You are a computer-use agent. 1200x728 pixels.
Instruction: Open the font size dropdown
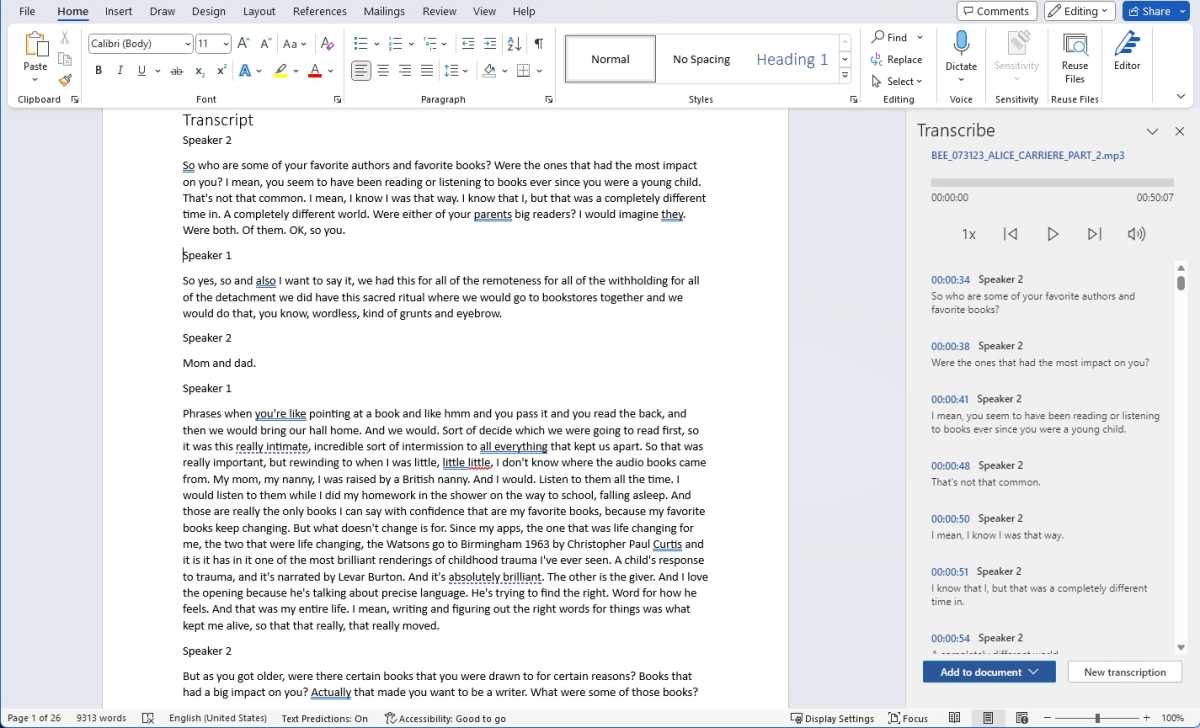[226, 43]
